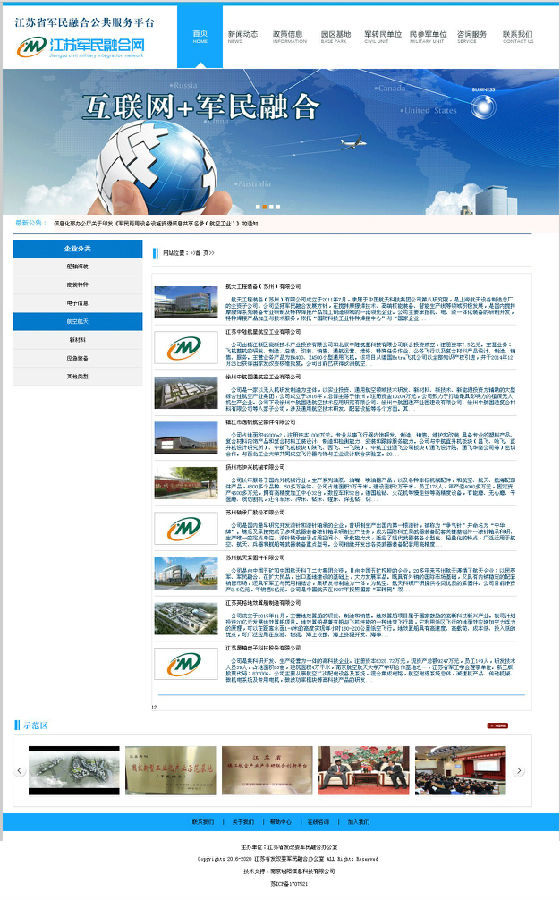Click logo thumbnail of the last company
Screen dimensions: 560x900
186,664
